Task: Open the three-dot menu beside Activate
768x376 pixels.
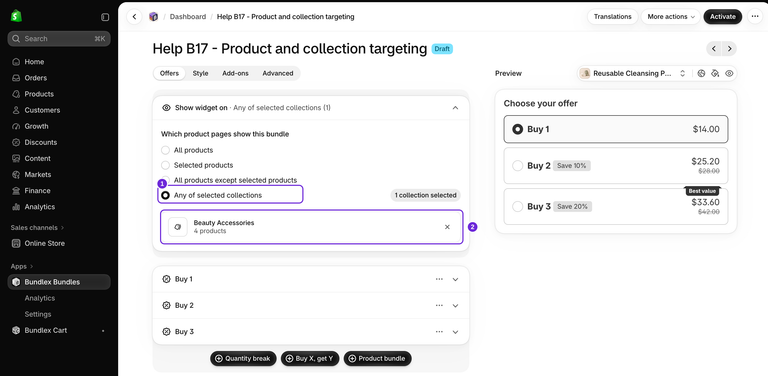Action: [755, 17]
